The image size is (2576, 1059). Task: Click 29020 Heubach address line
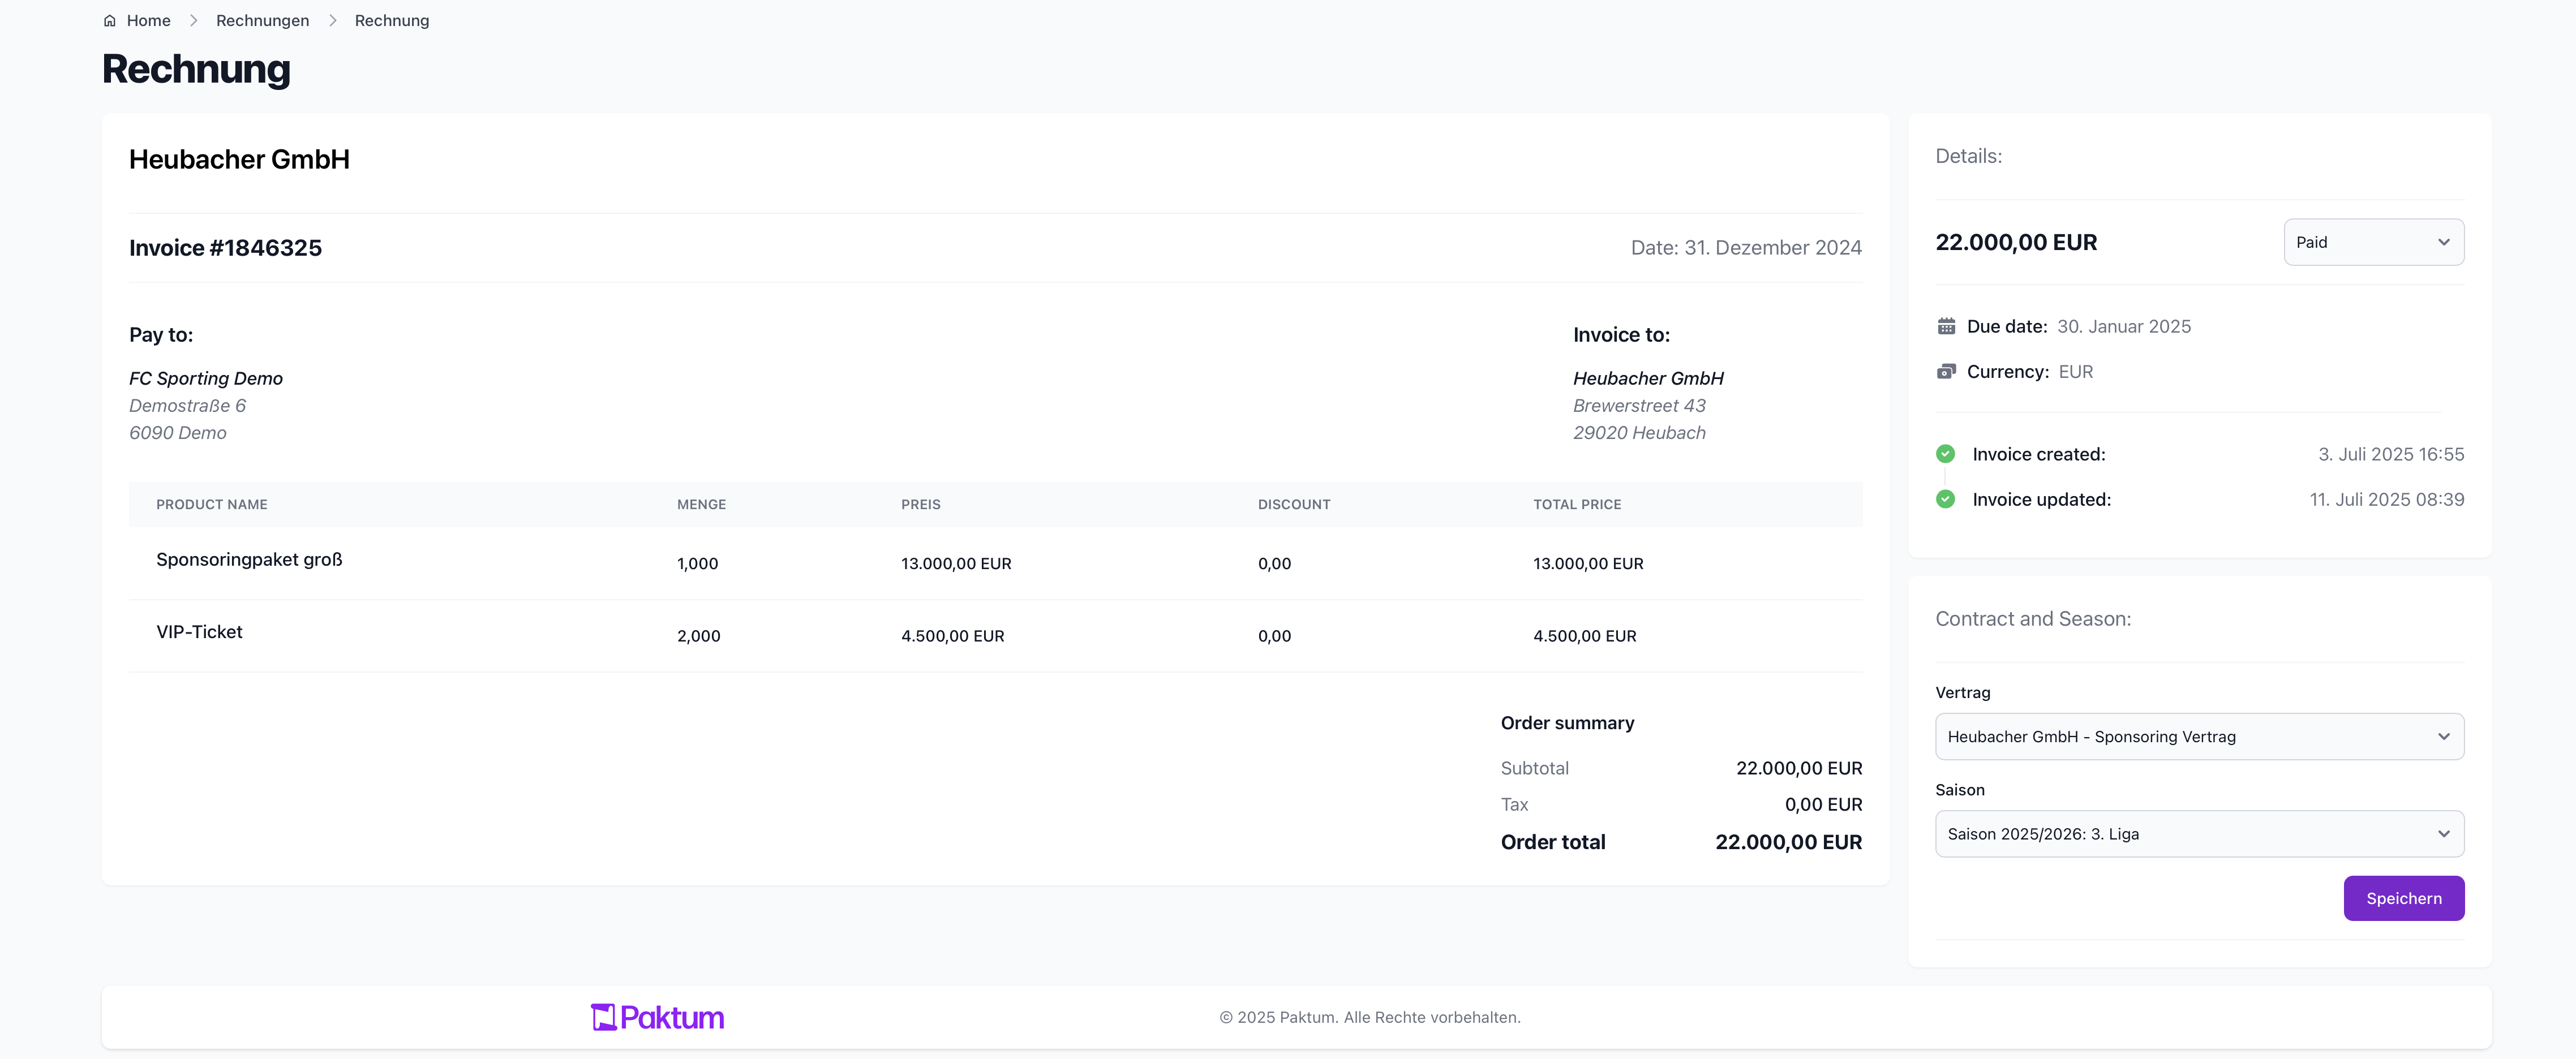tap(1639, 432)
